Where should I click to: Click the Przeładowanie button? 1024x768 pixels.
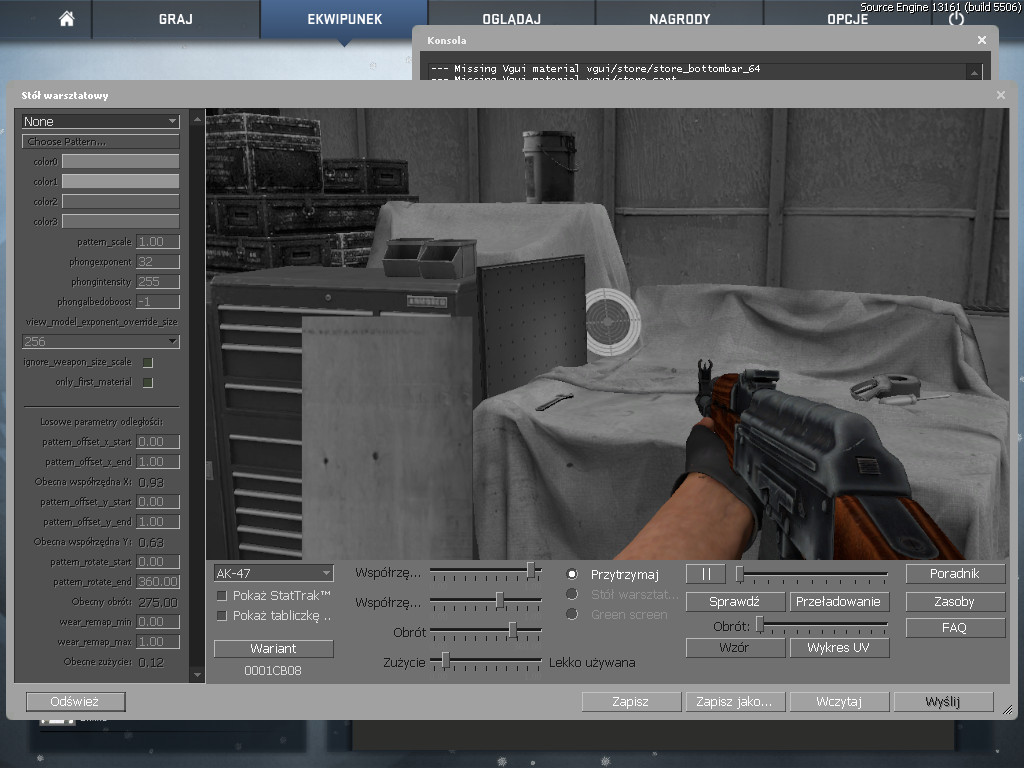(839, 601)
